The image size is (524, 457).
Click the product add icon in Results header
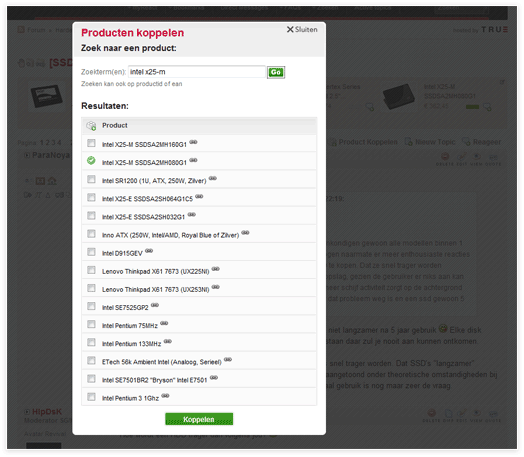tap(91, 126)
